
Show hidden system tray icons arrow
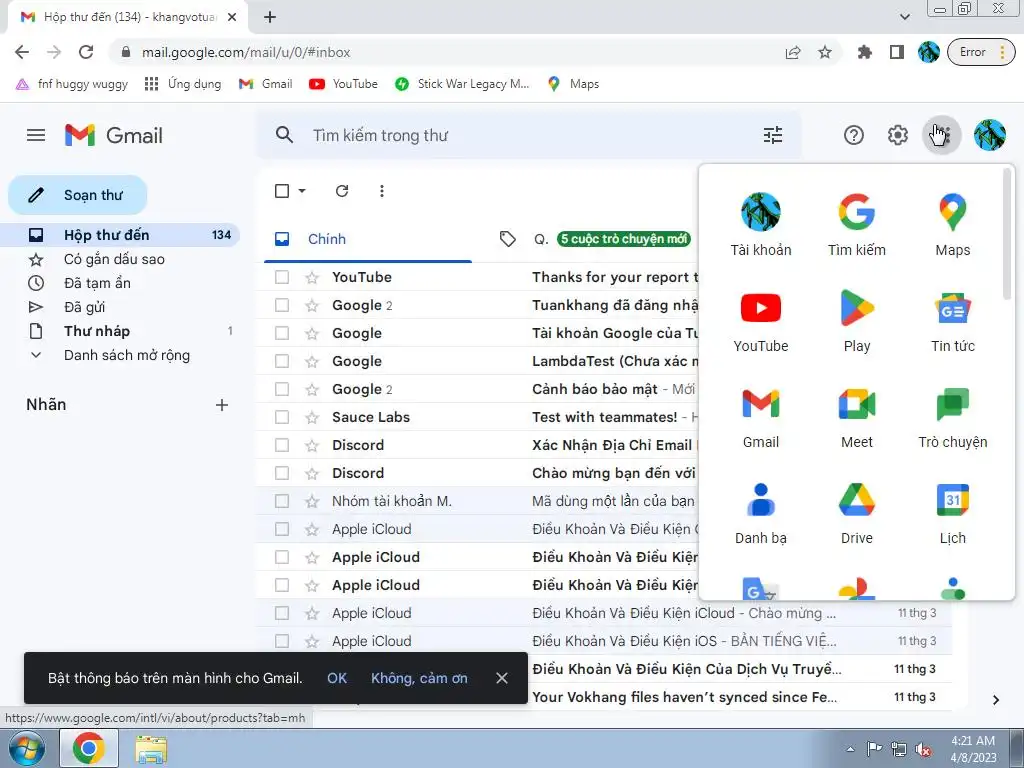pyautogui.click(x=850, y=749)
